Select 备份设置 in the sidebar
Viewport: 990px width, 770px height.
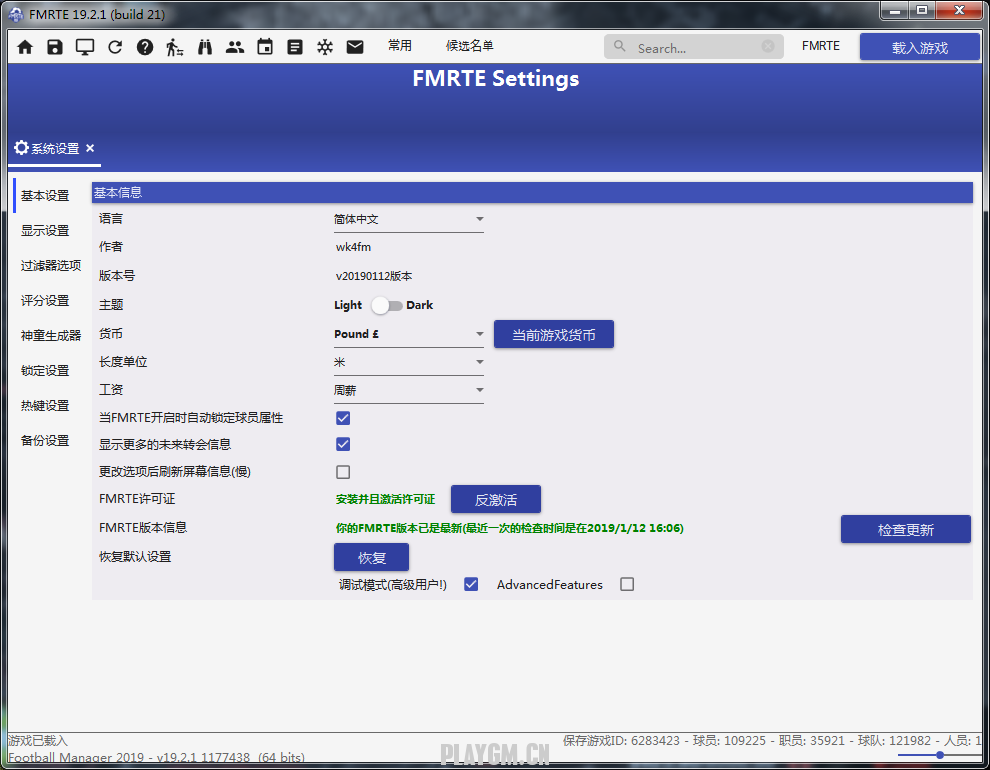pyautogui.click(x=45, y=441)
